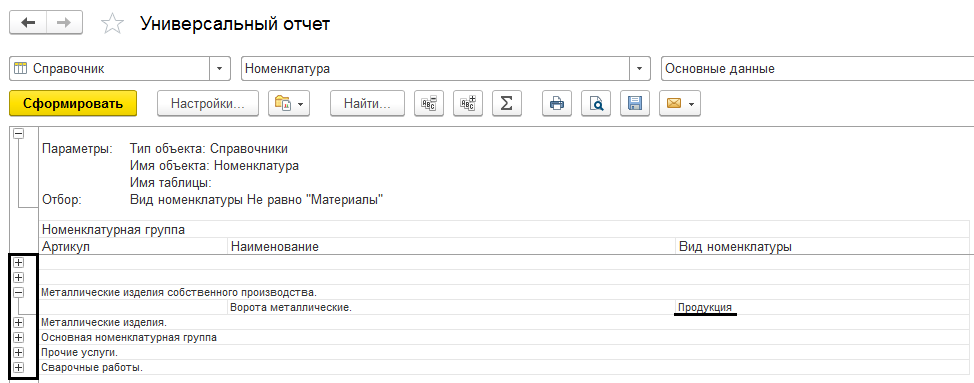Click the back navigation arrow

pos(29,23)
